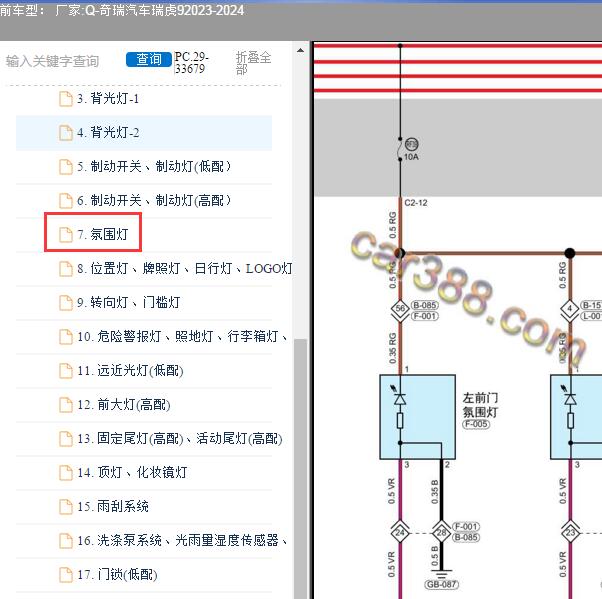
Task: Click connector label C2-12 in diagram
Action: (416, 203)
